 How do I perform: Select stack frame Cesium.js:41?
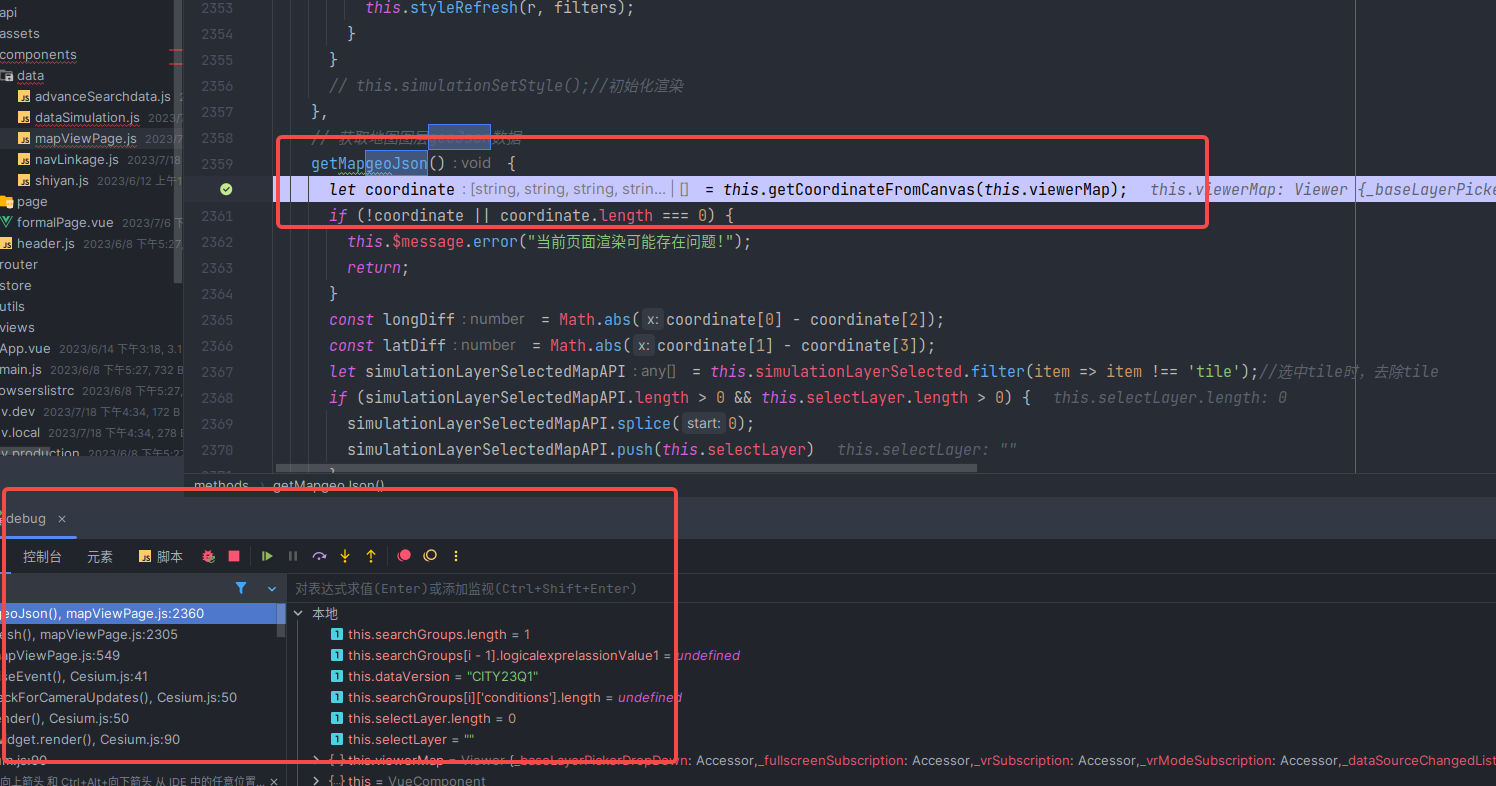(x=138, y=677)
